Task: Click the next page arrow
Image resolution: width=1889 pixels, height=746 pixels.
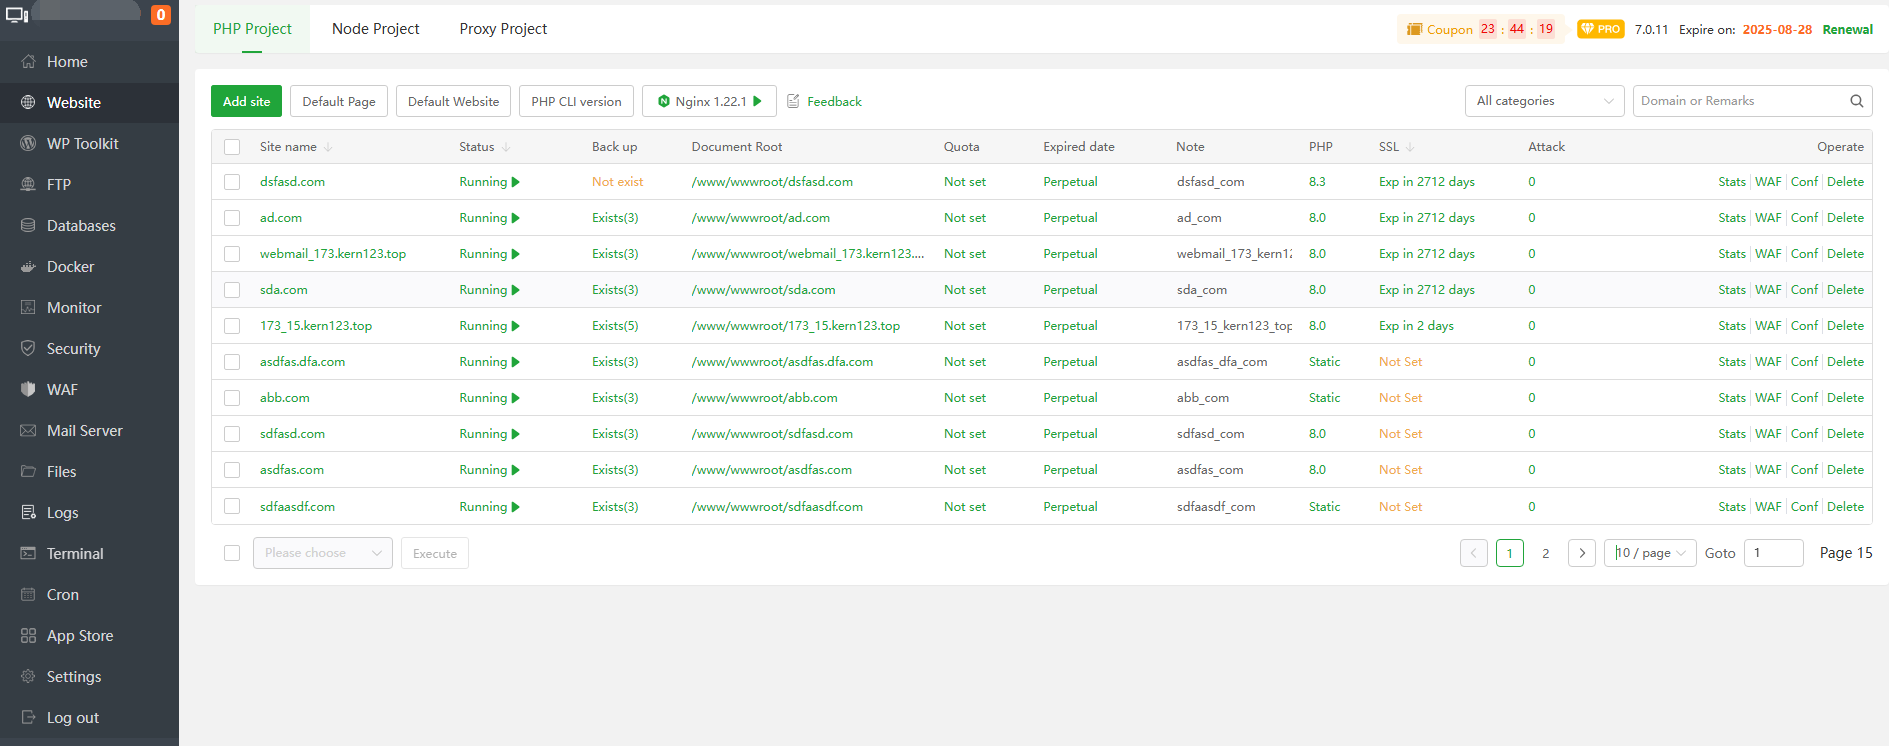Action: [1582, 553]
